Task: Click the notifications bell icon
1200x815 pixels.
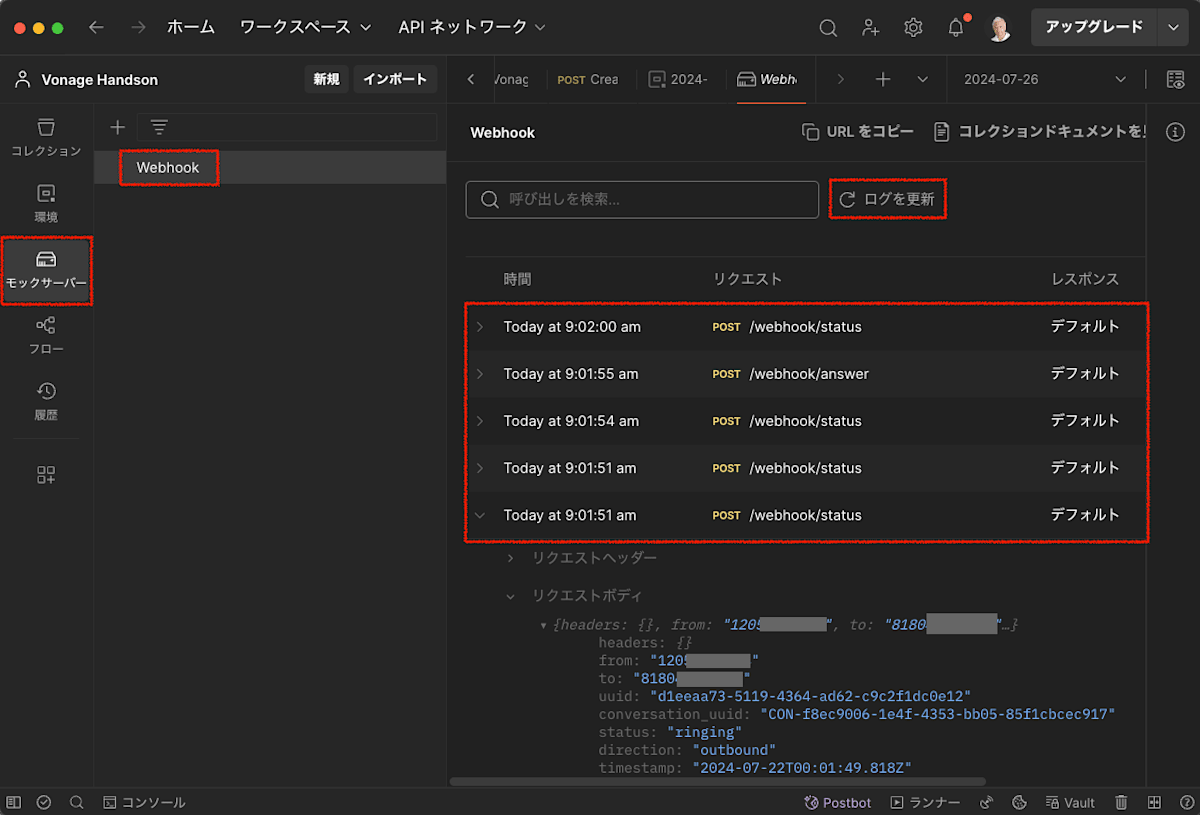Action: (x=956, y=28)
